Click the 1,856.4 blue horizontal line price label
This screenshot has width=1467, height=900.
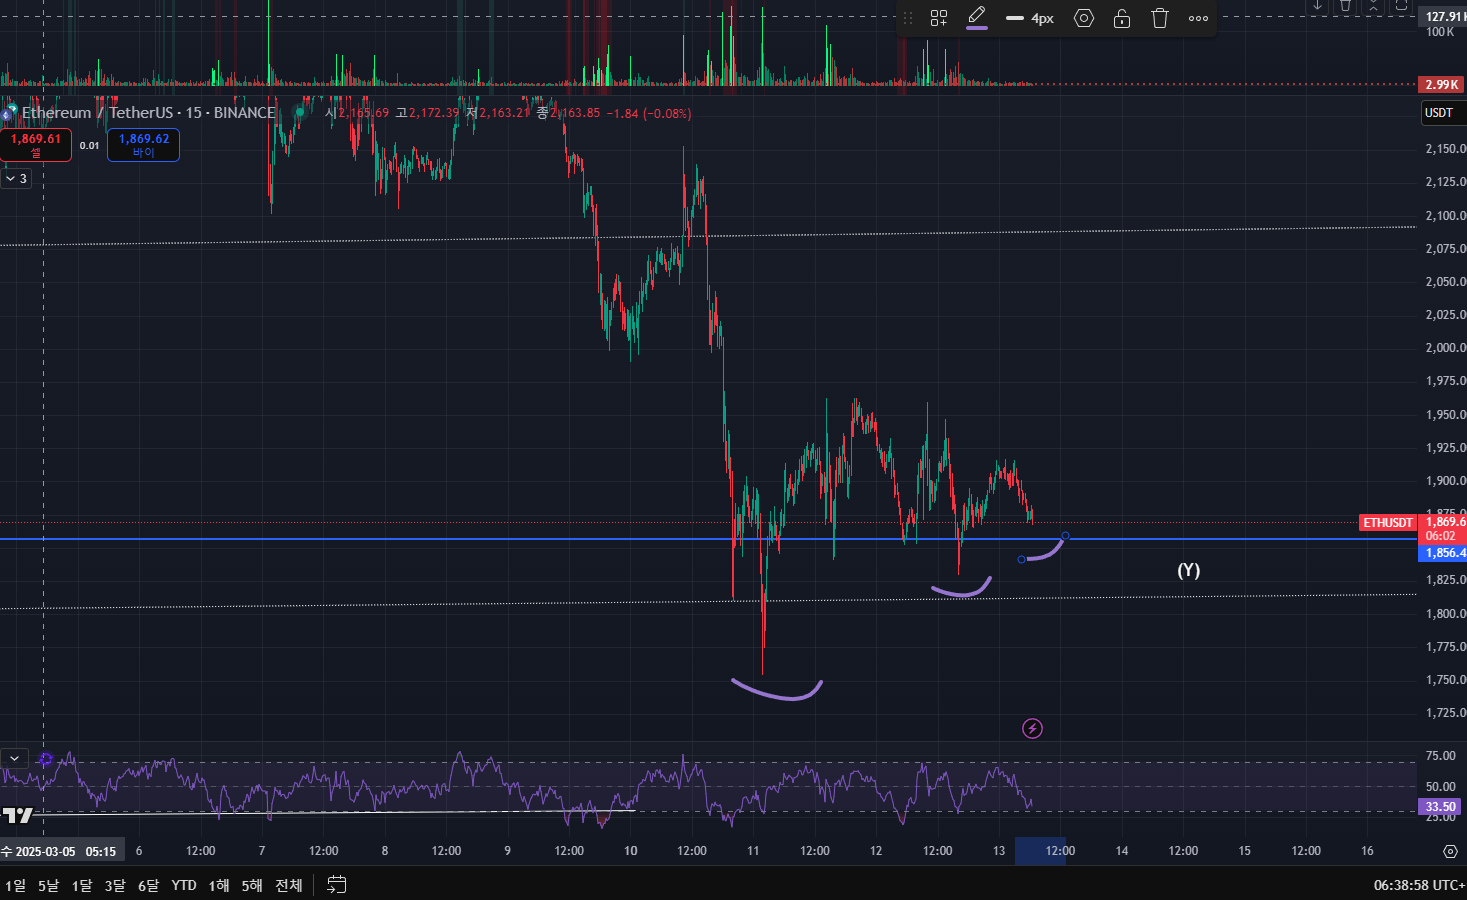[x=1443, y=553]
